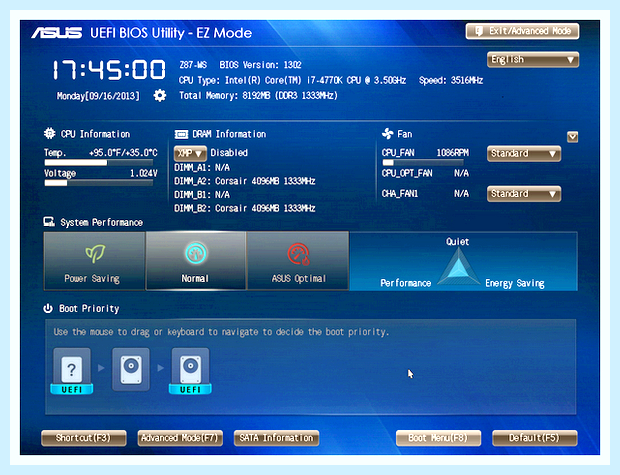This screenshot has height=475, width=620.
Task: Click the DIMM_A1 N/A entry
Action: point(202,168)
